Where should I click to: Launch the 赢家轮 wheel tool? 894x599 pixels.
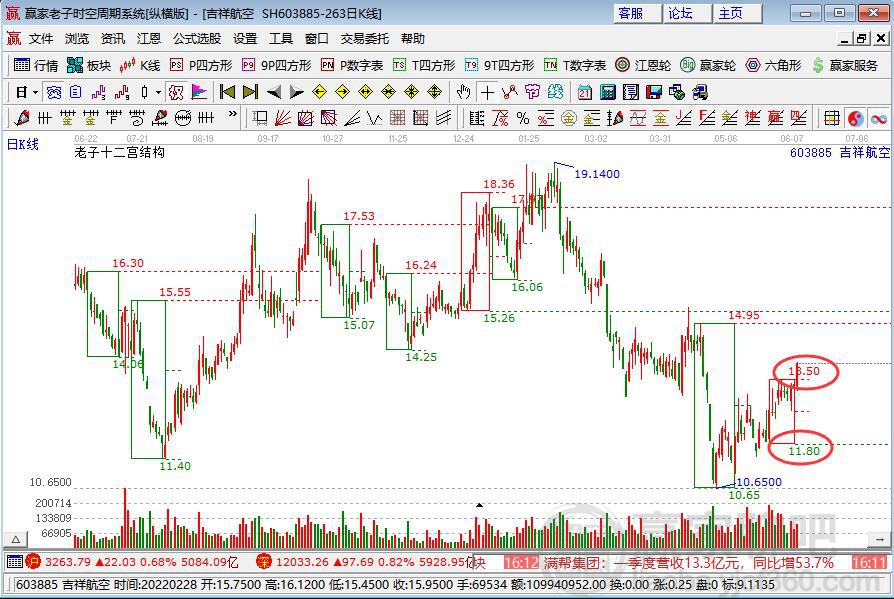pyautogui.click(x=708, y=66)
